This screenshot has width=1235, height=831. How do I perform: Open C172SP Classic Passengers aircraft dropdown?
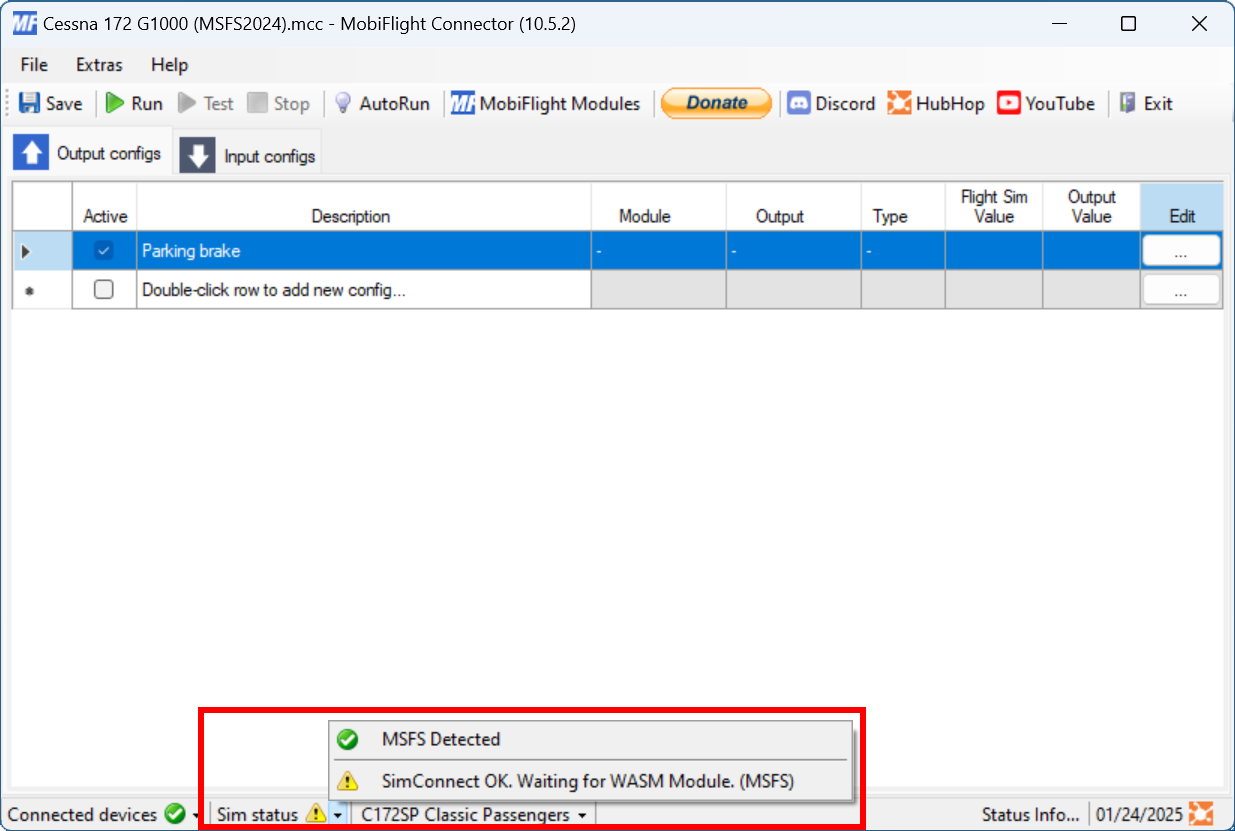coord(474,815)
